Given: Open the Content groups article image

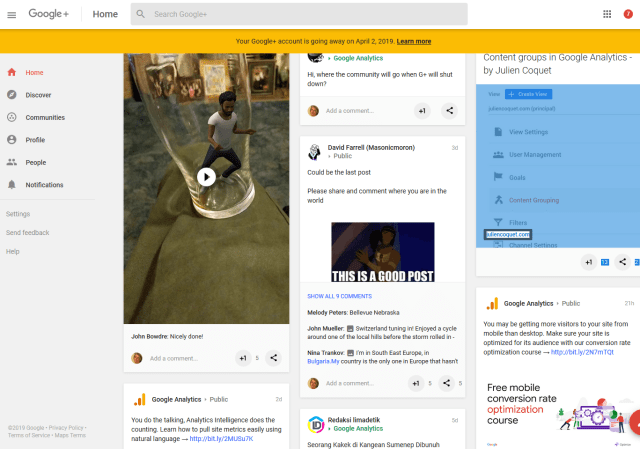Looking at the screenshot, I should (x=558, y=166).
